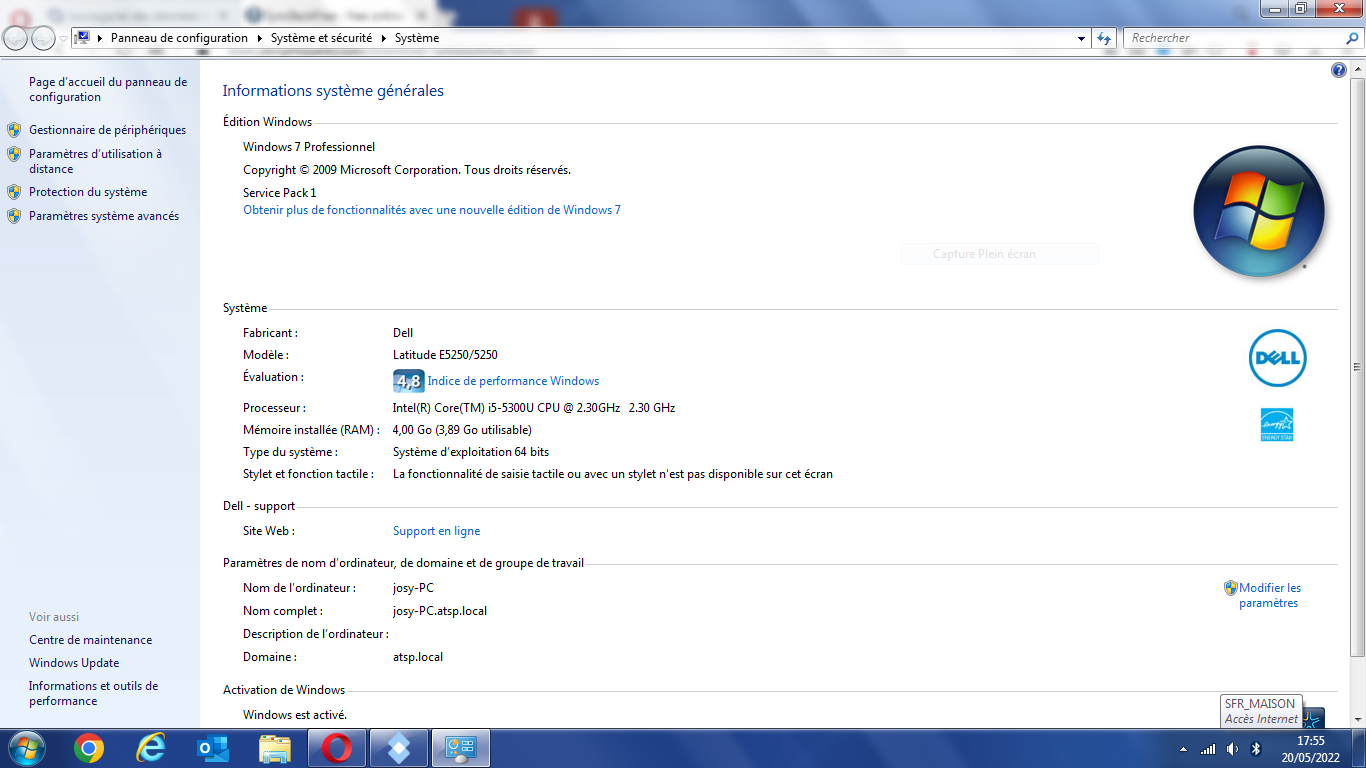Open Page d'accueil du panneau de configuration

[x=108, y=90]
